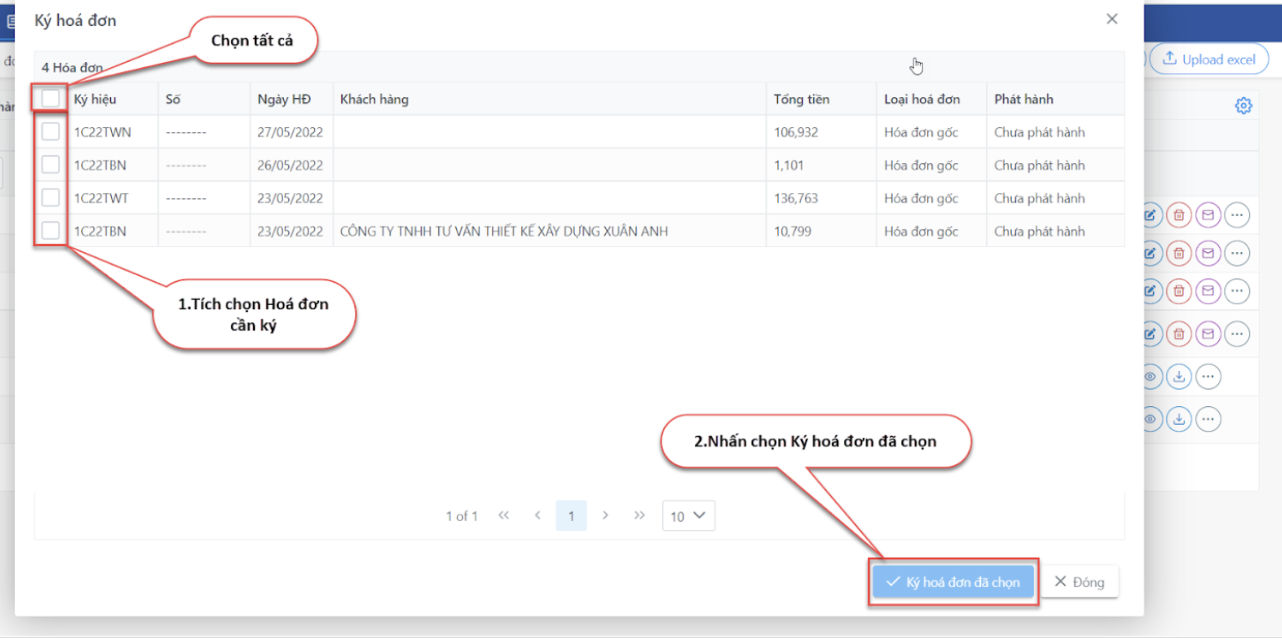Click download icon in last background row
1282x638 pixels.
1179,418
